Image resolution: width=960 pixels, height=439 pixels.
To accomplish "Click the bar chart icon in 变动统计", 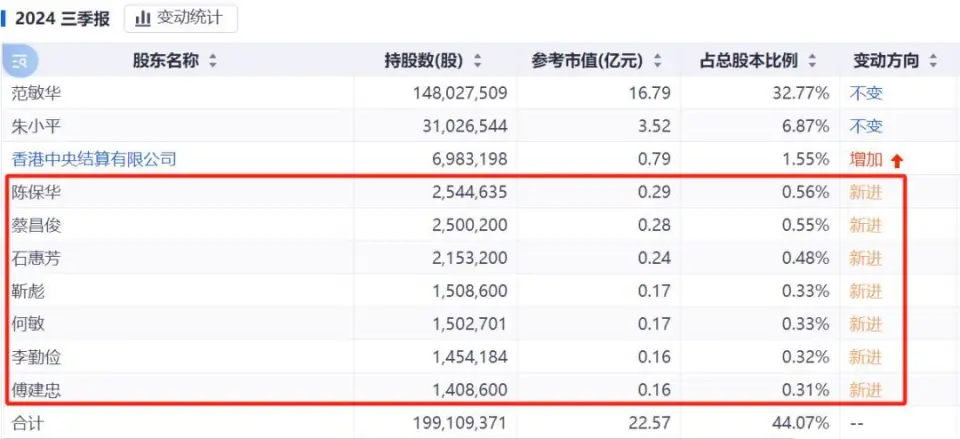I will (143, 18).
